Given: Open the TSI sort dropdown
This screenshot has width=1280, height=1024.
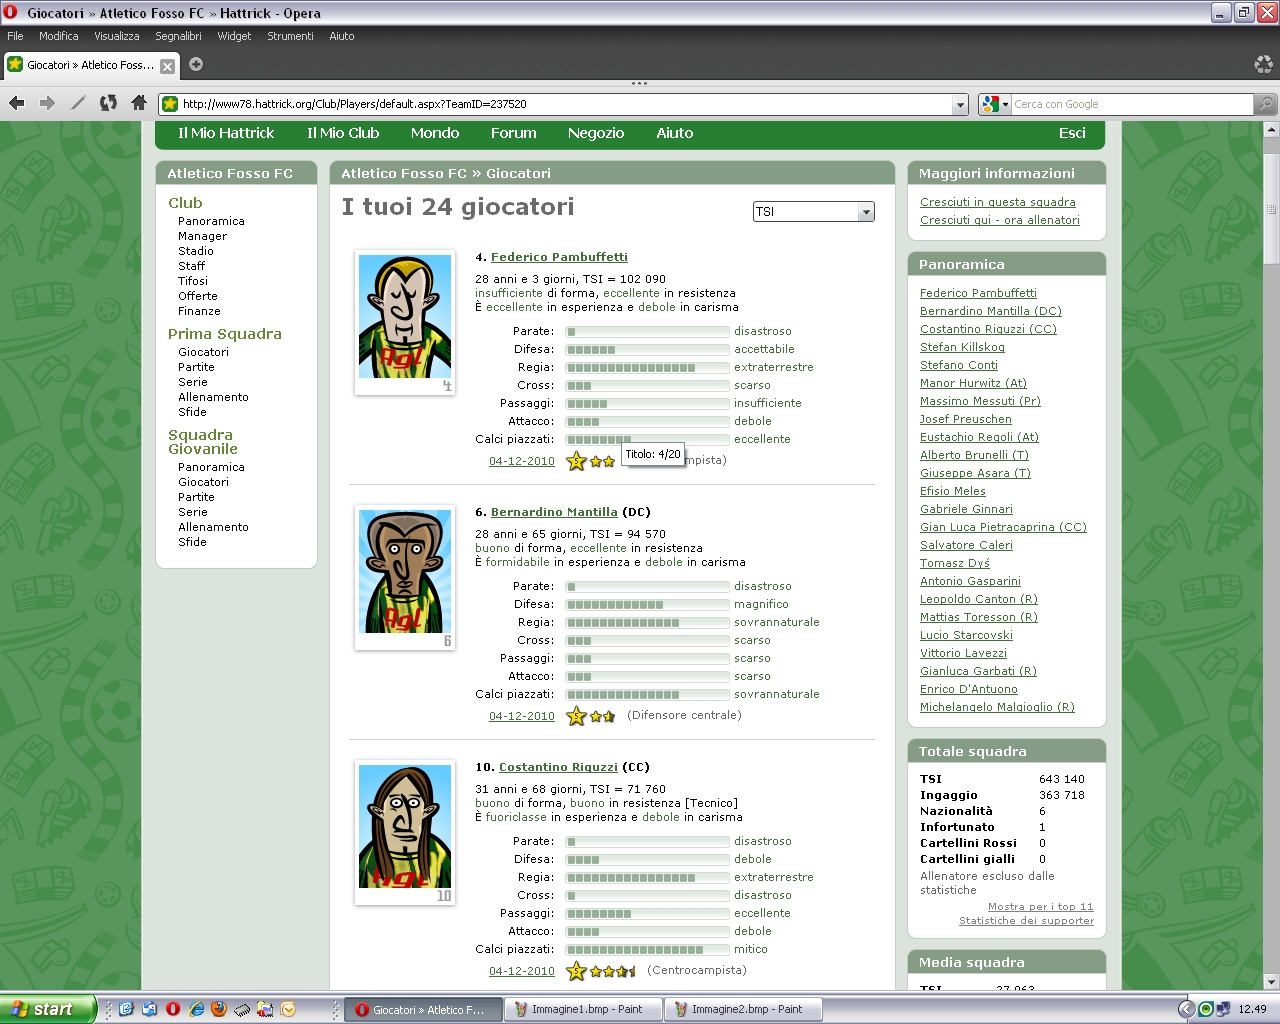Looking at the screenshot, I should point(814,212).
